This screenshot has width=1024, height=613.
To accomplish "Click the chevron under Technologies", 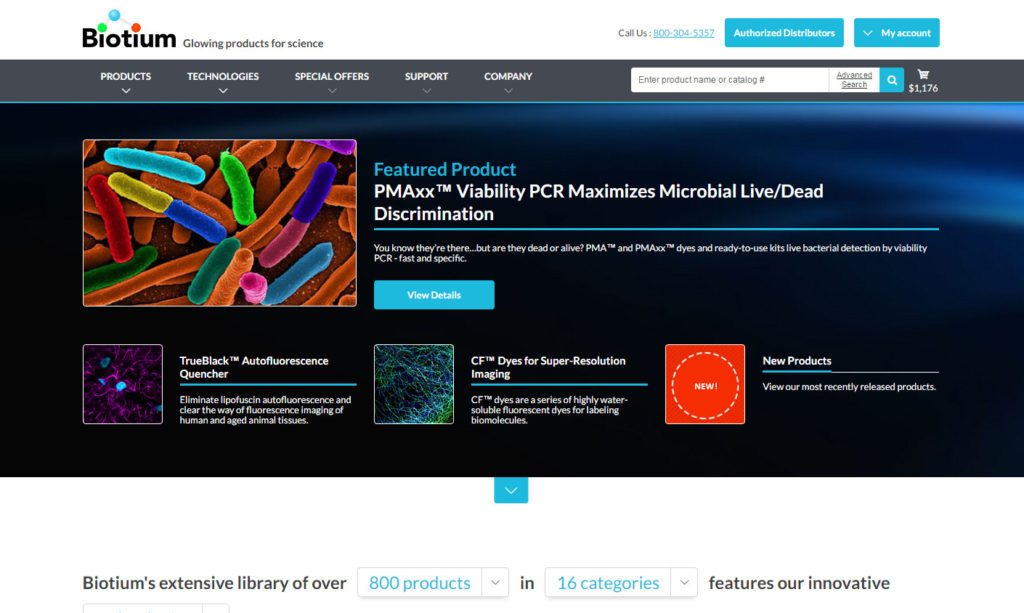I will [x=223, y=91].
